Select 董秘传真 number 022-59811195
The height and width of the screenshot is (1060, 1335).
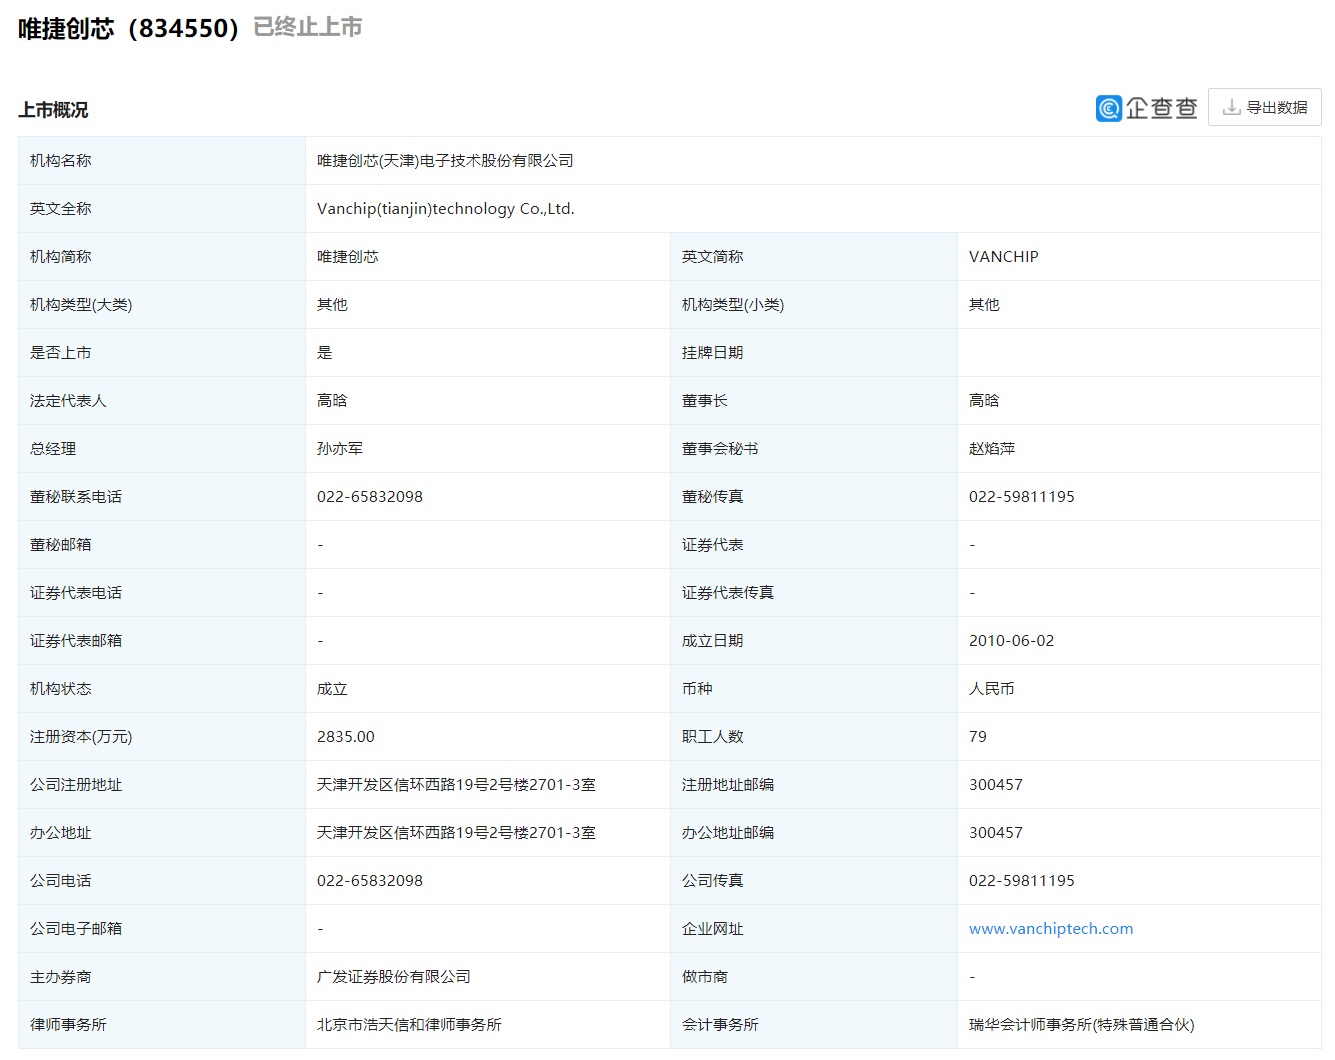pos(1022,497)
